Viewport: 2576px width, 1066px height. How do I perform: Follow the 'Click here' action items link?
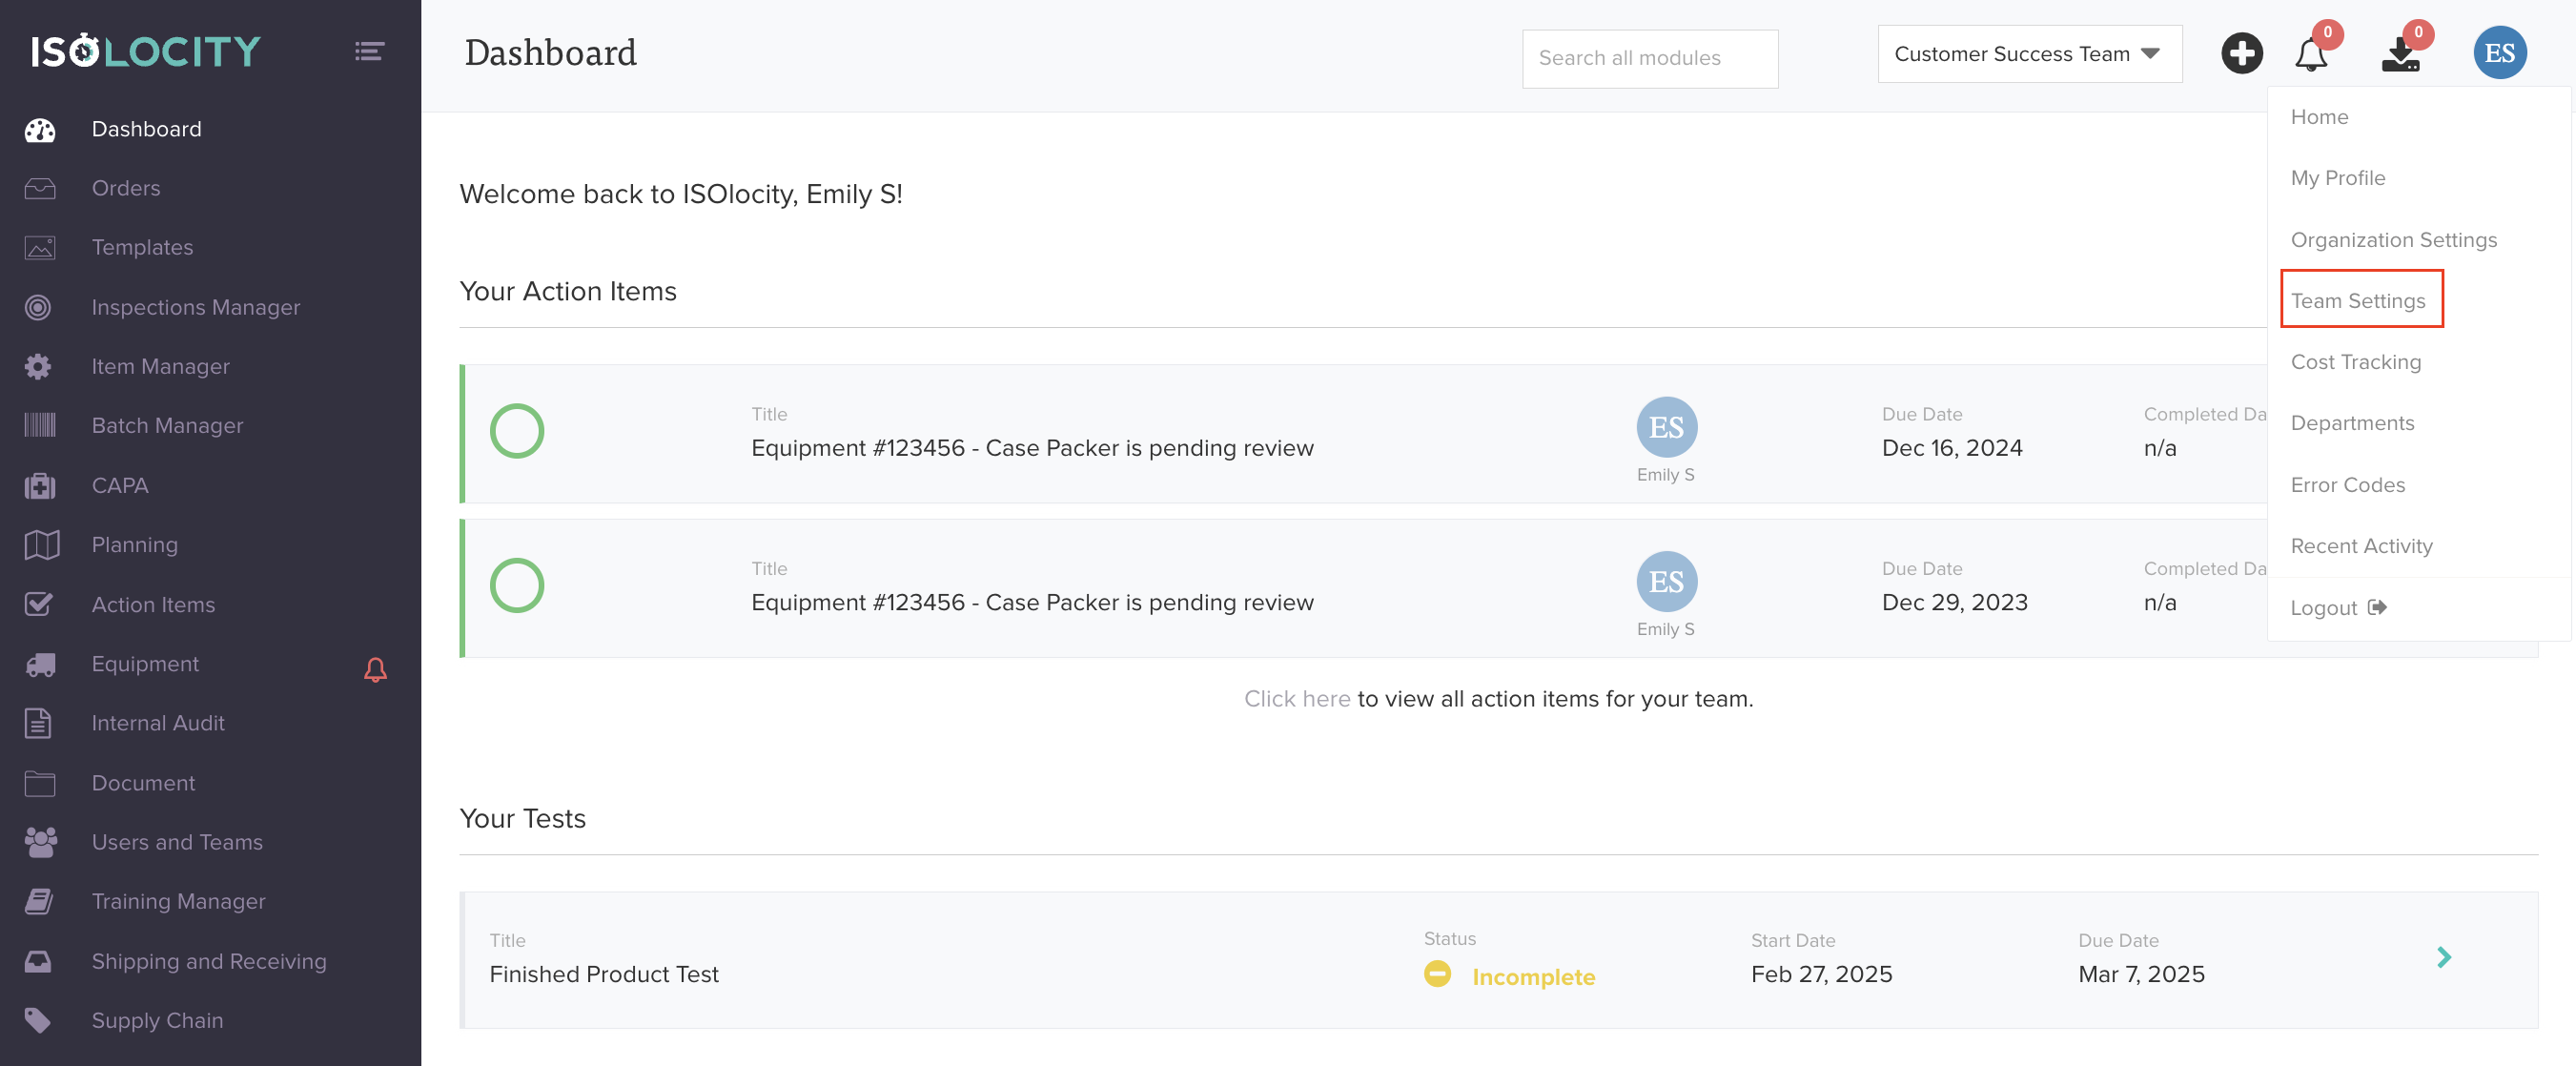click(1296, 699)
